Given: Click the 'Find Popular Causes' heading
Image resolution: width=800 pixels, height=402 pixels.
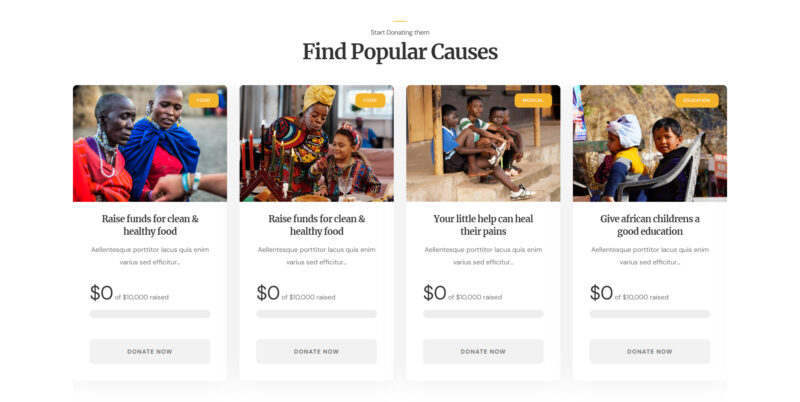Looking at the screenshot, I should pyautogui.click(x=400, y=52).
